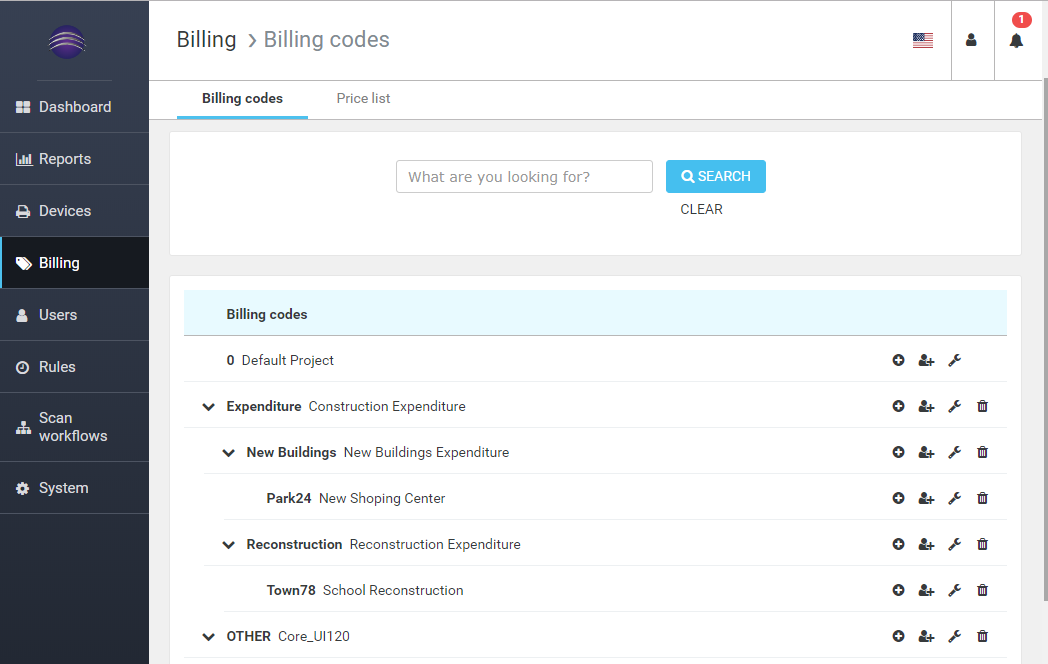
Task: Collapse the Expenditure billing group
Action: (x=208, y=406)
